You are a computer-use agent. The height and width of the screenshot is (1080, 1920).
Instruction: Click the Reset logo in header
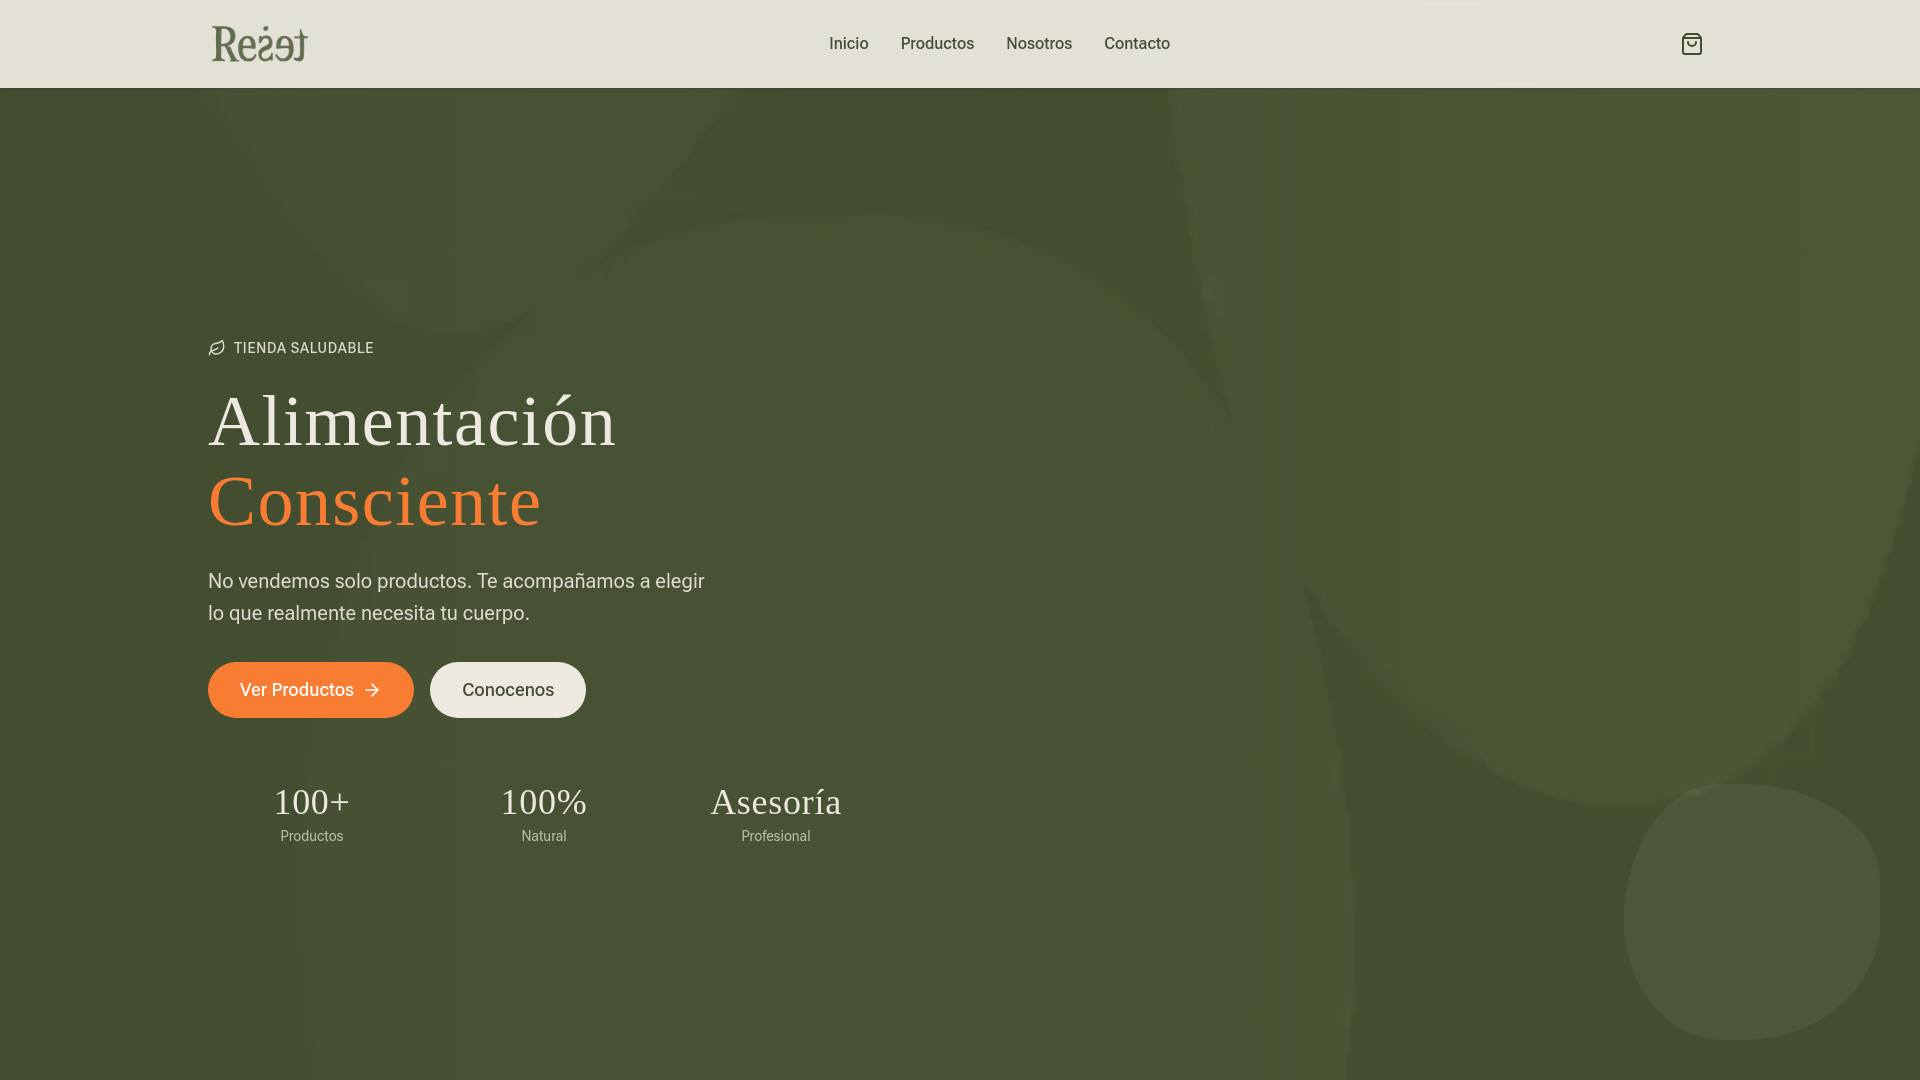coord(260,44)
